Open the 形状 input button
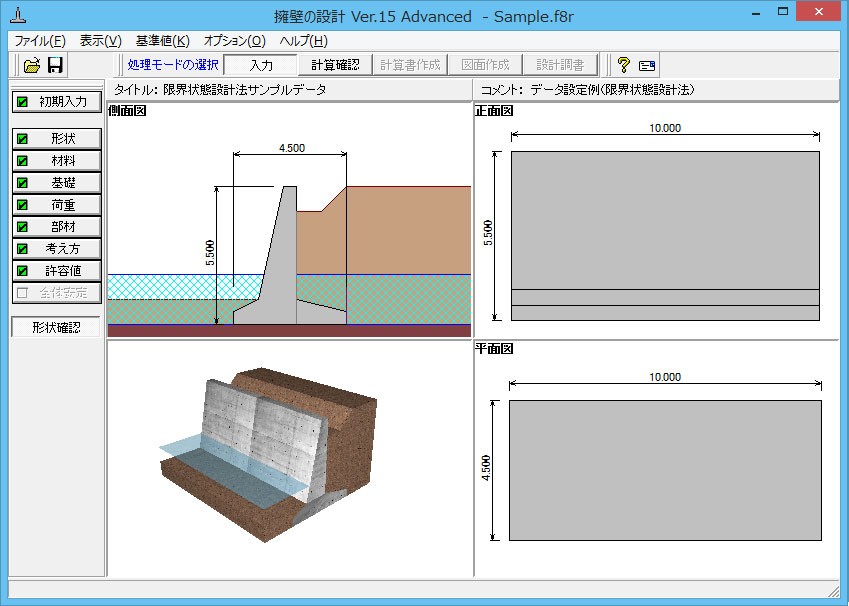 [x=57, y=139]
